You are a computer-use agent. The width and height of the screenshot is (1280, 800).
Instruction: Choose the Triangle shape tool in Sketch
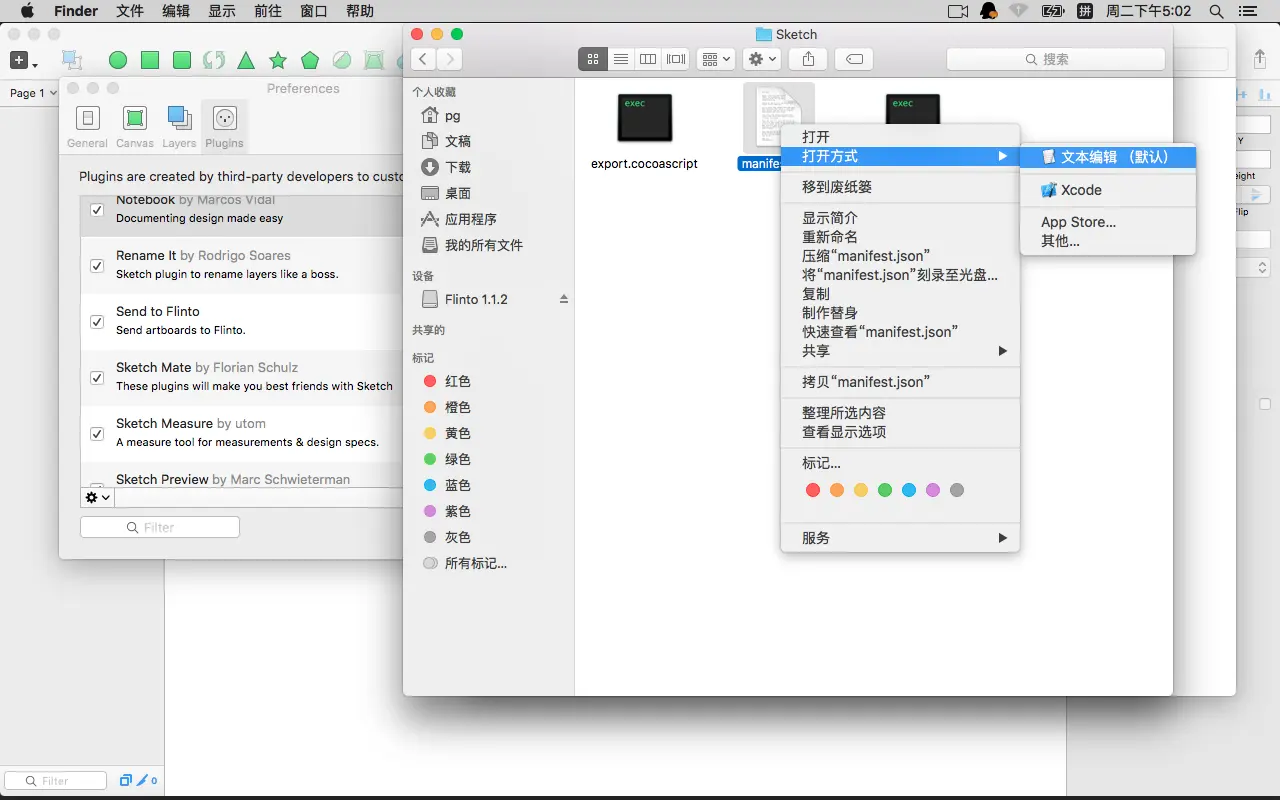click(x=246, y=60)
